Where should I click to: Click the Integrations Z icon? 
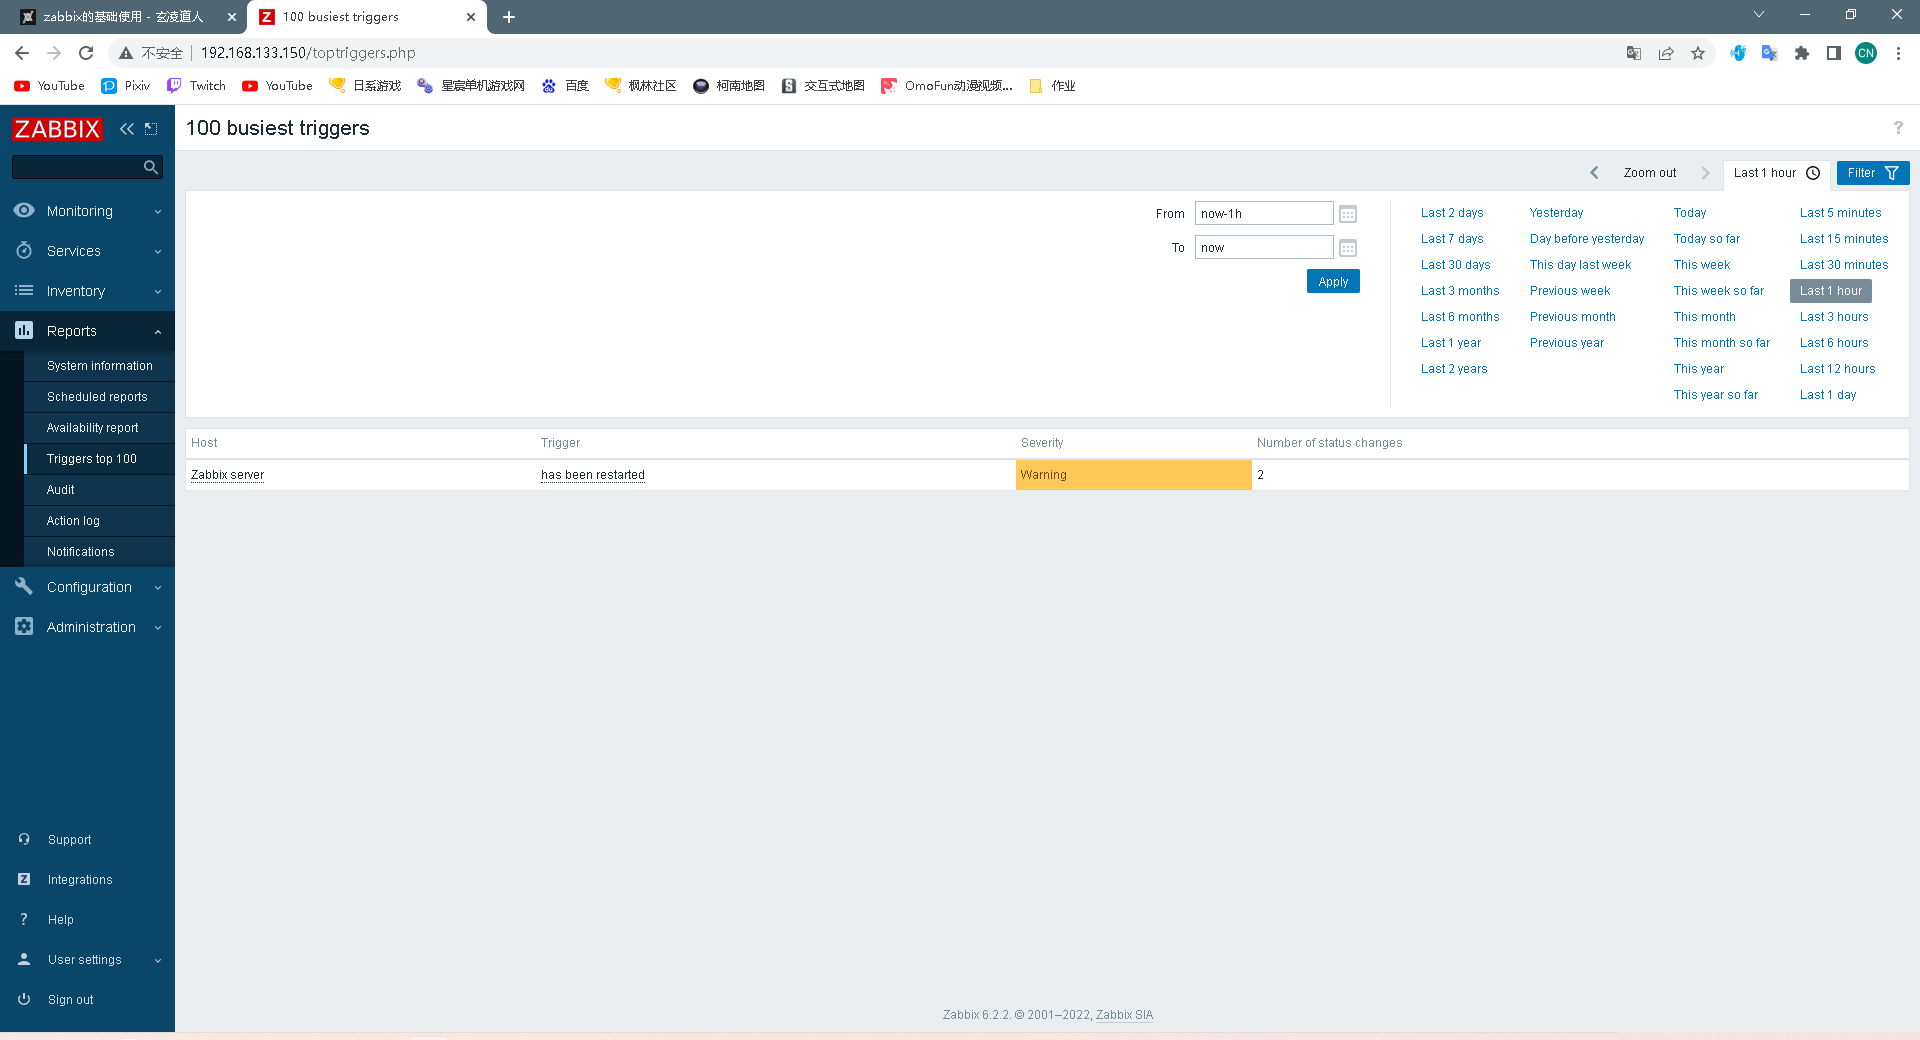pyautogui.click(x=24, y=879)
